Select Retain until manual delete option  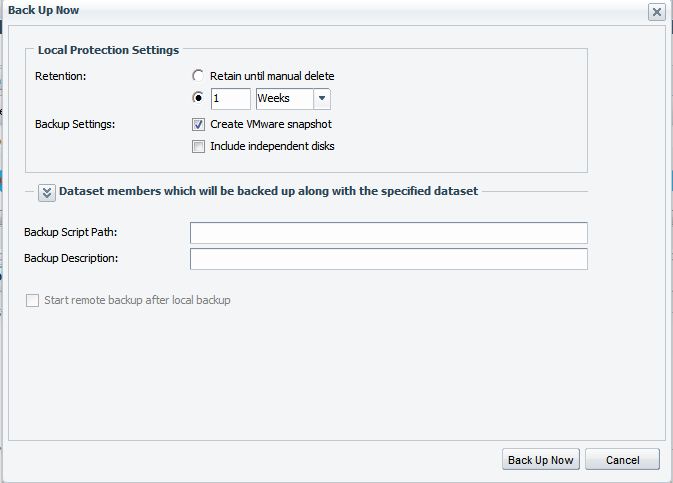click(198, 76)
